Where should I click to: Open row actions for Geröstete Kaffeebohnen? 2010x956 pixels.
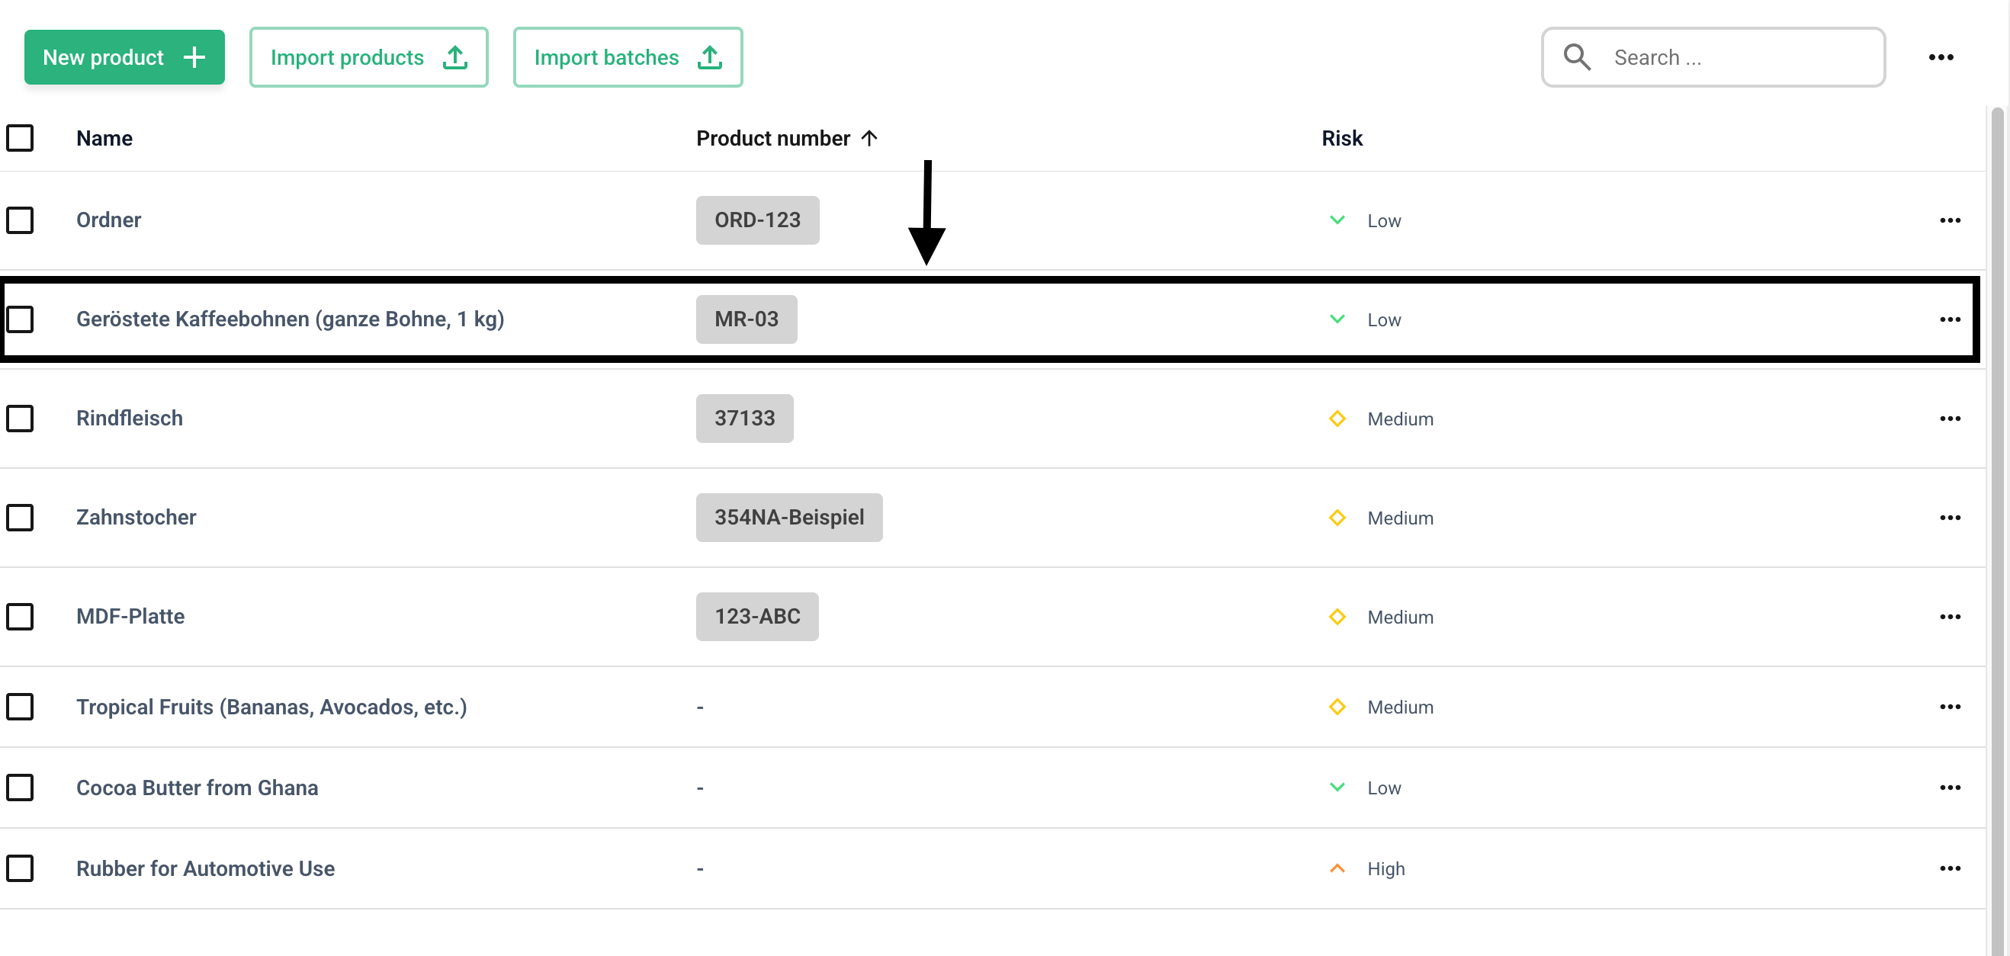(x=1950, y=320)
